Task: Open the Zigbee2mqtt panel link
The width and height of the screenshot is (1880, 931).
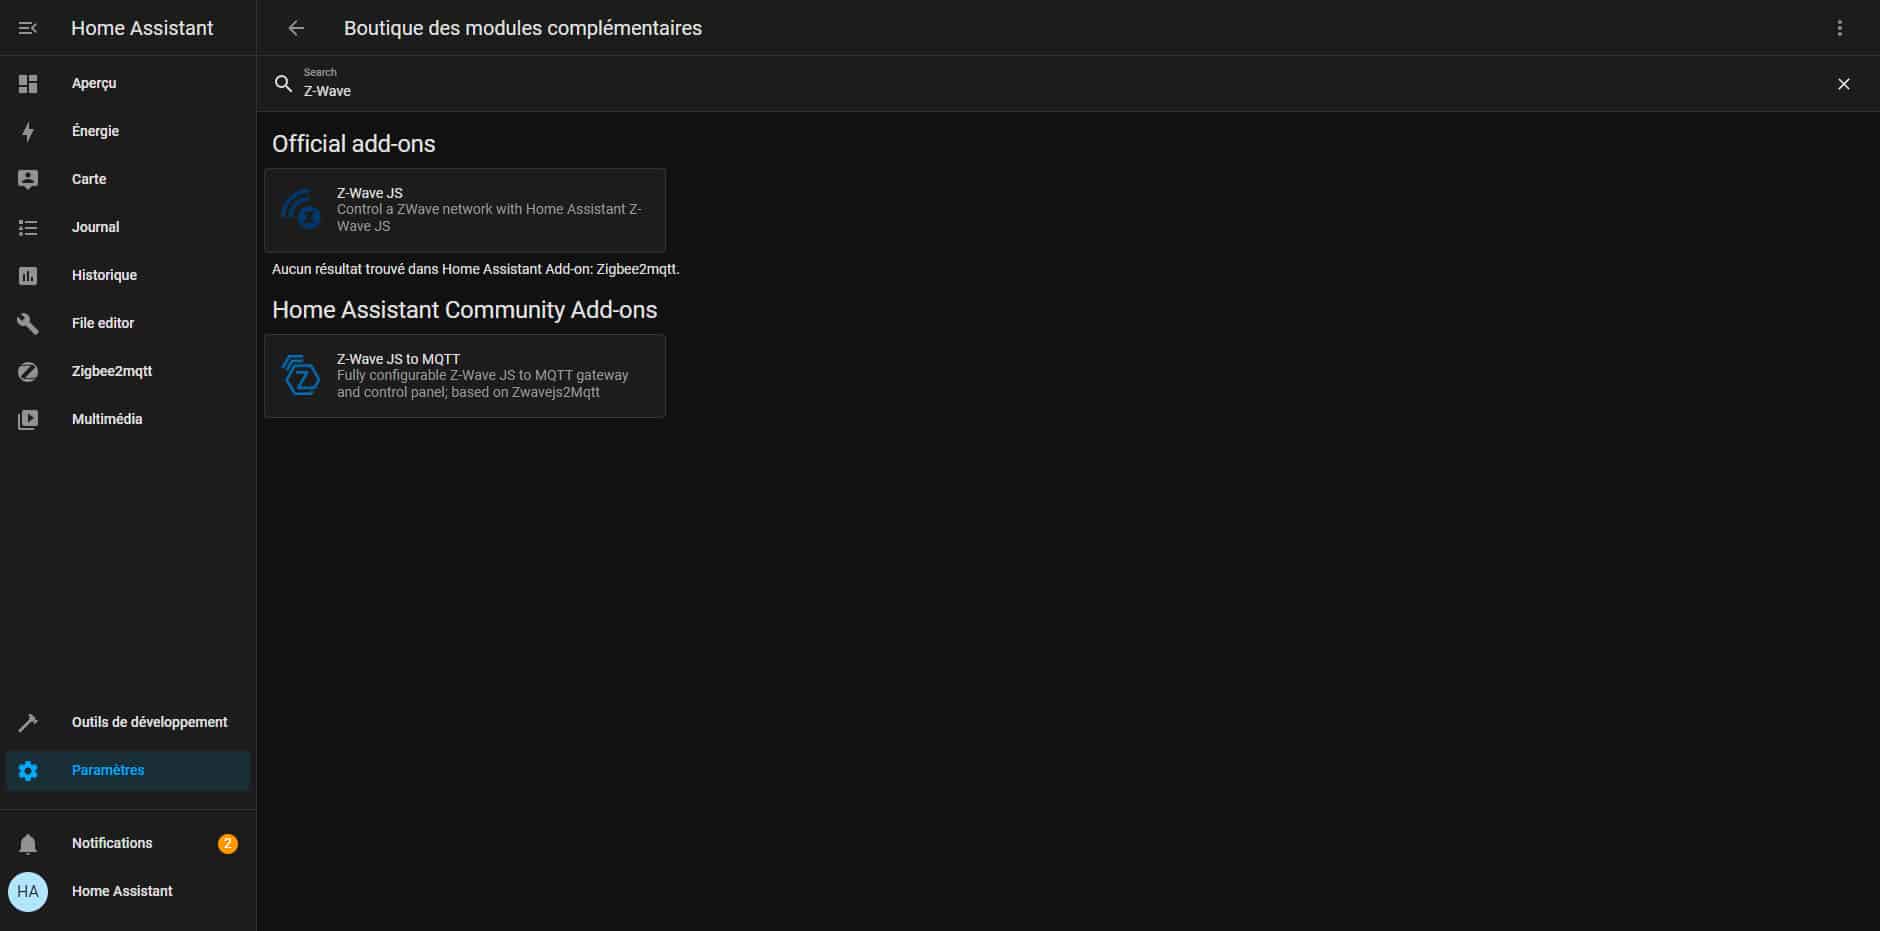Action: pos(128,372)
